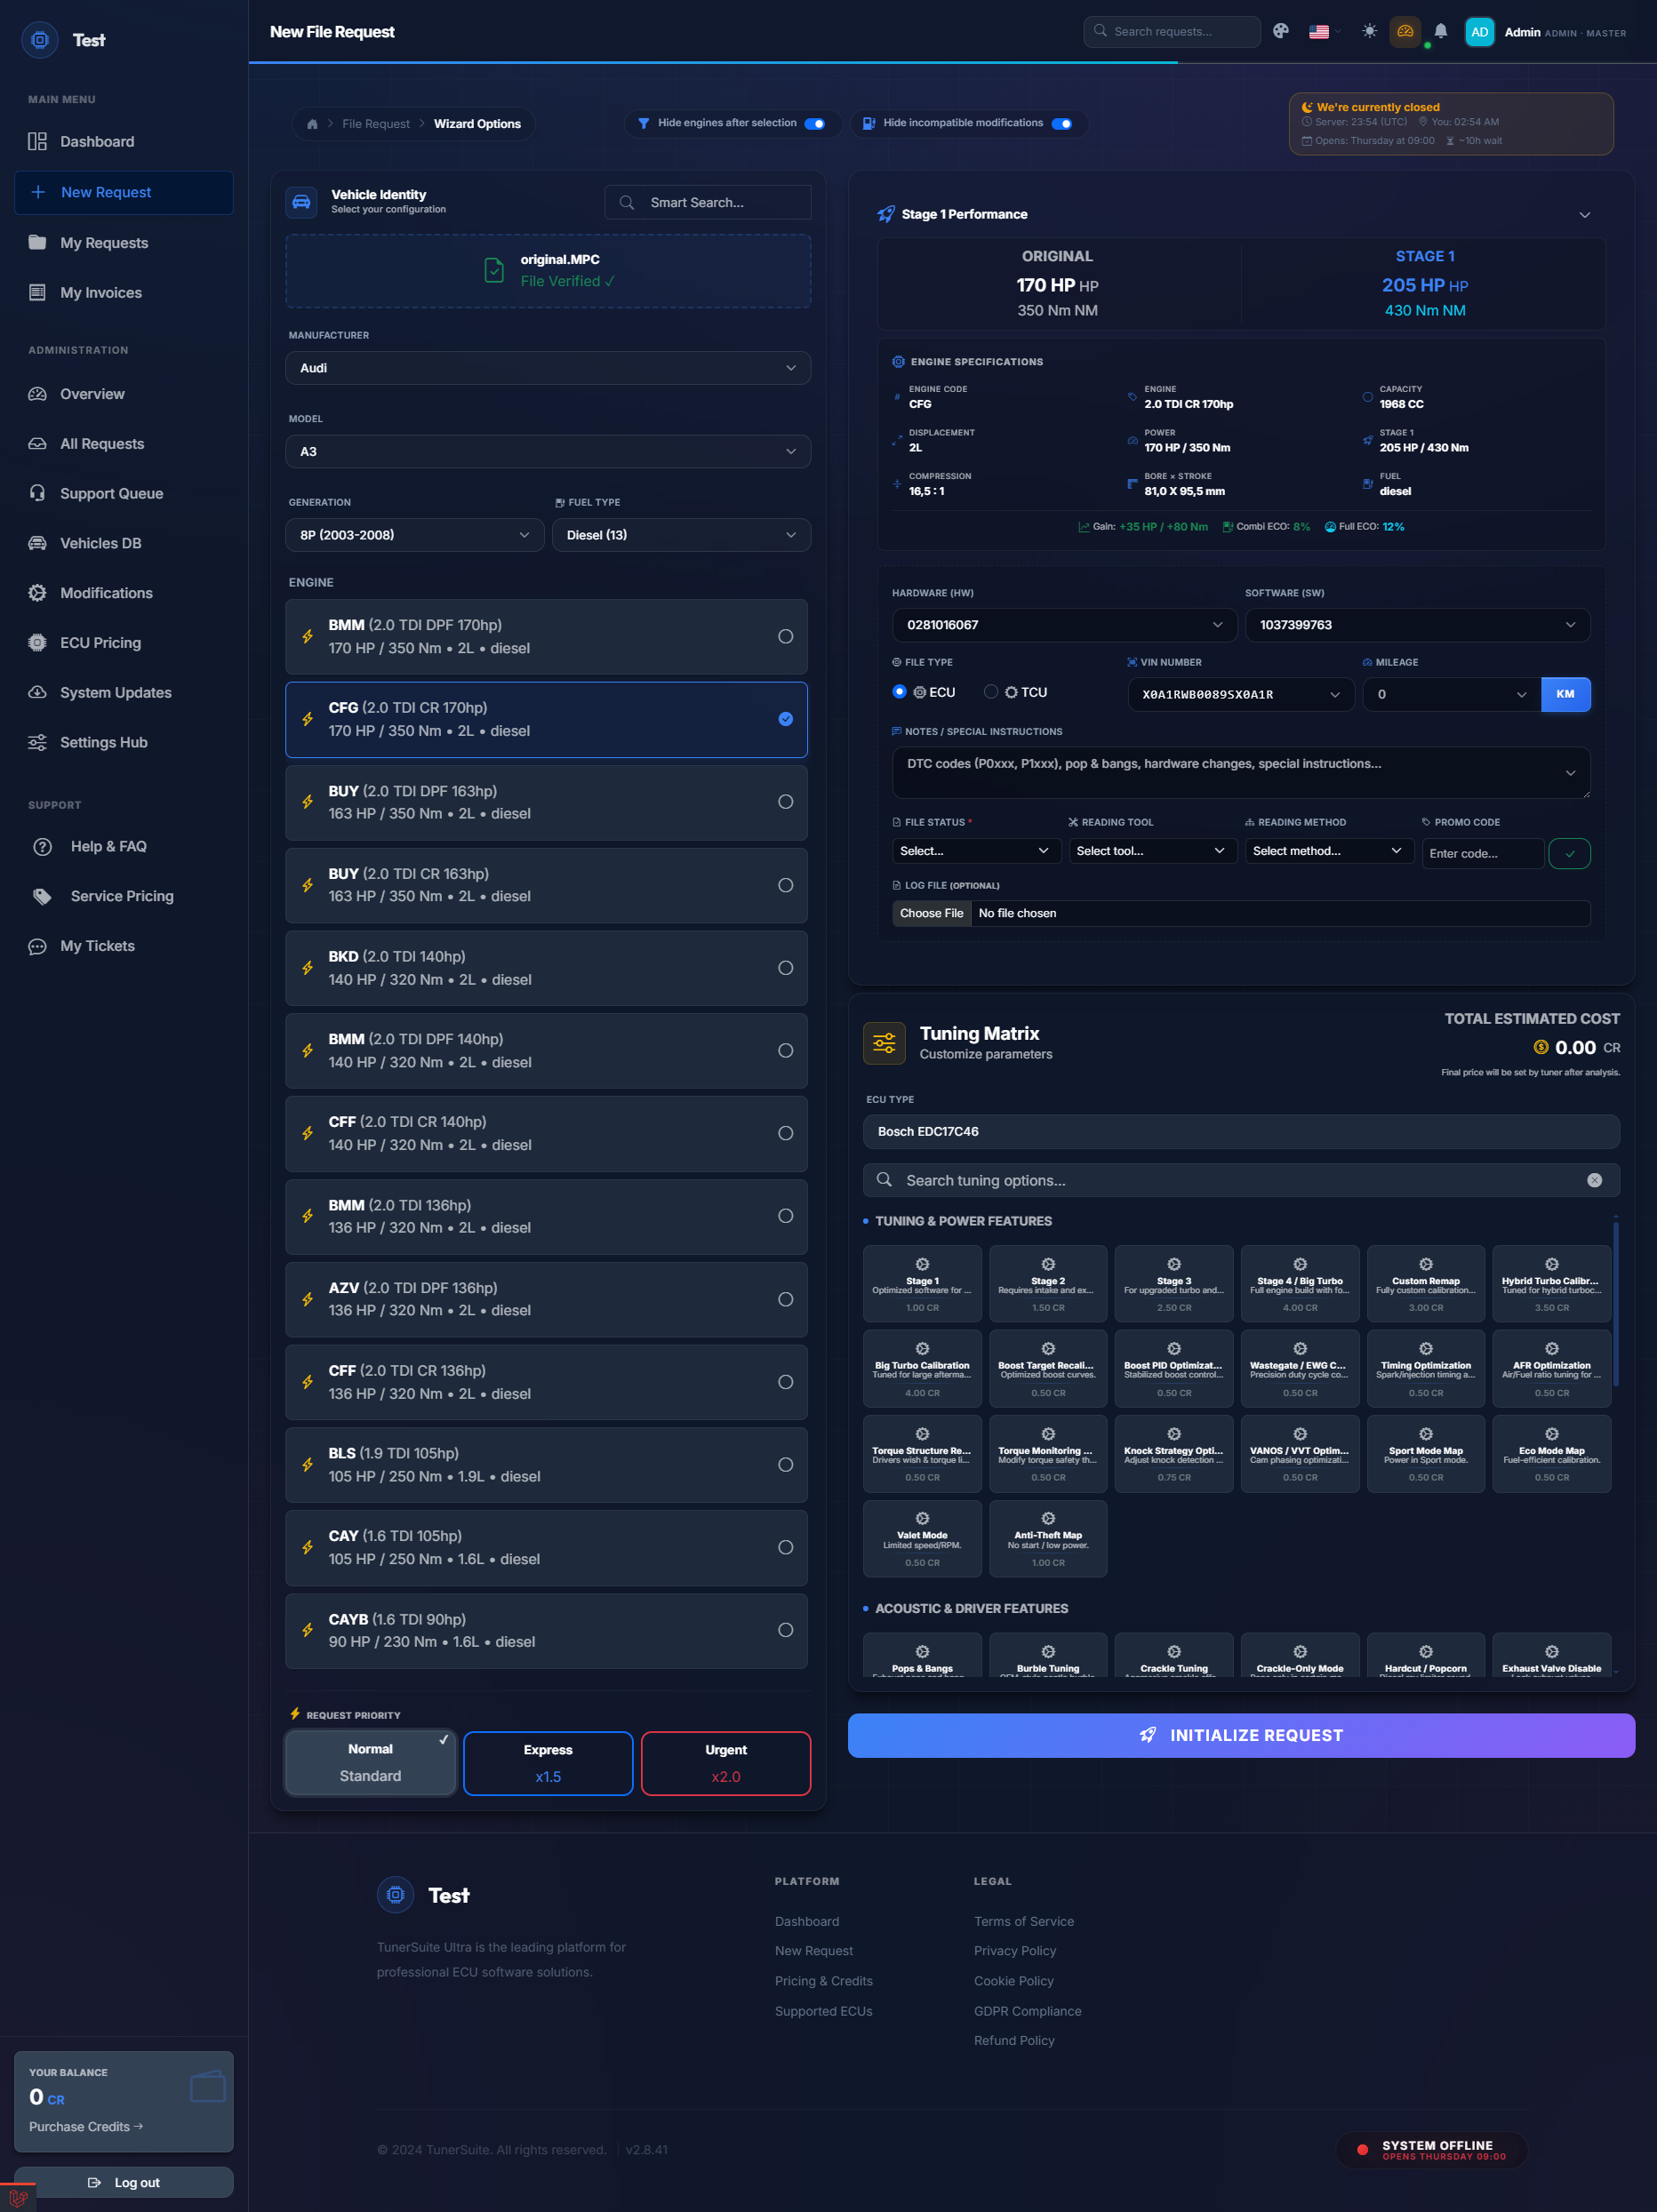The height and width of the screenshot is (2212, 1657).
Task: Click the wallet icon in balance card
Action: [207, 2087]
